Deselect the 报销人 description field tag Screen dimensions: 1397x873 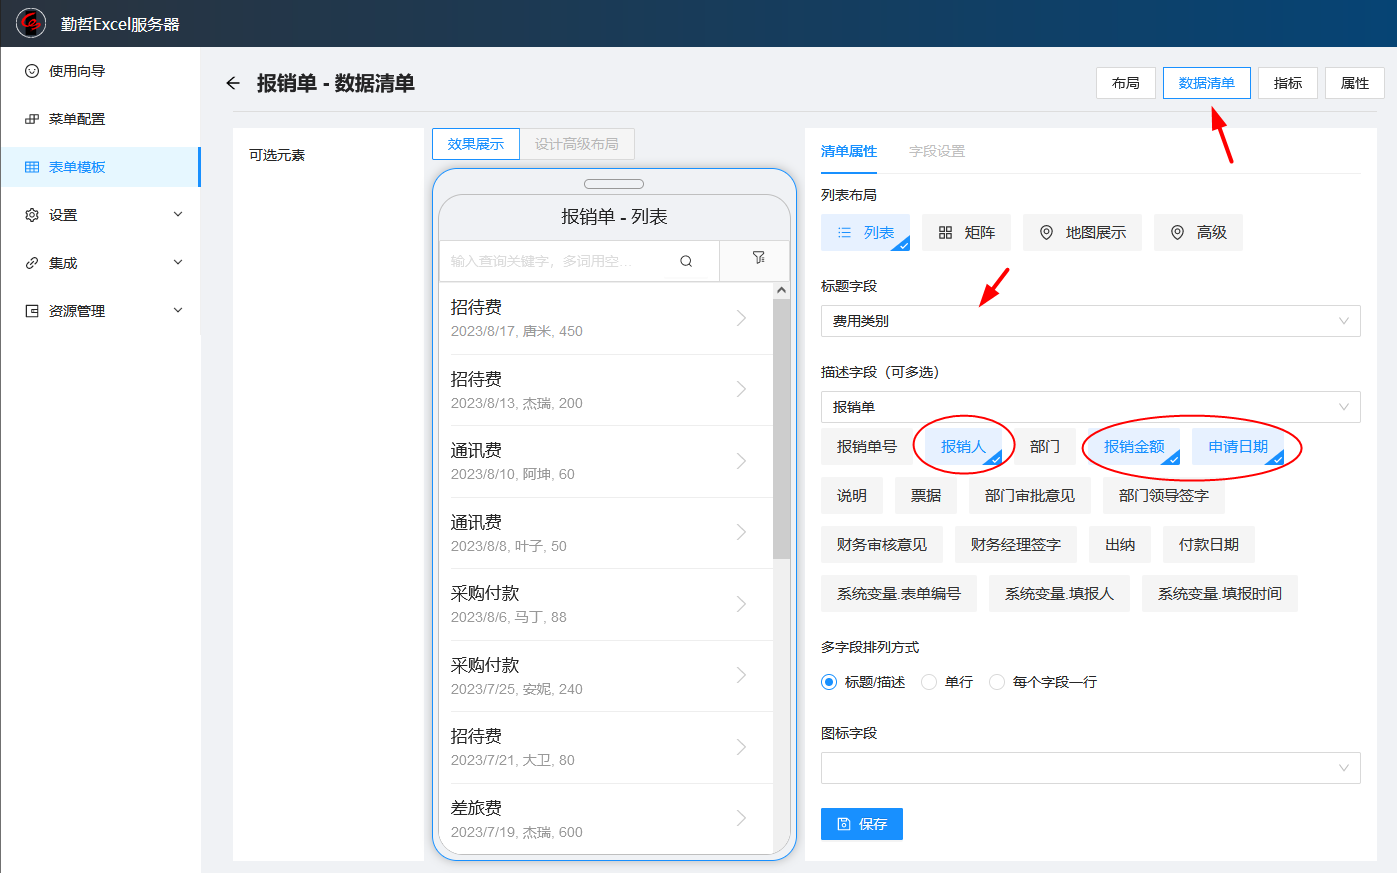pos(963,447)
